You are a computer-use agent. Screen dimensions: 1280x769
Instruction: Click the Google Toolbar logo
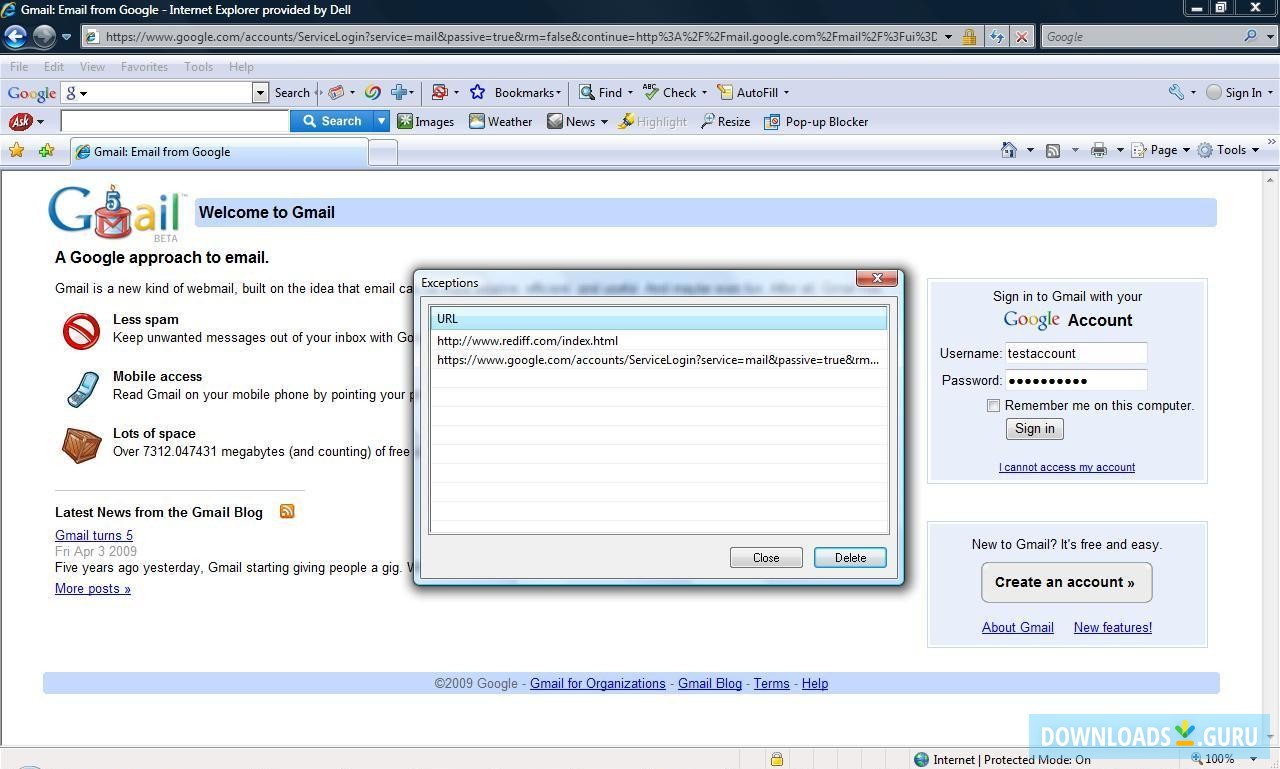pos(32,93)
